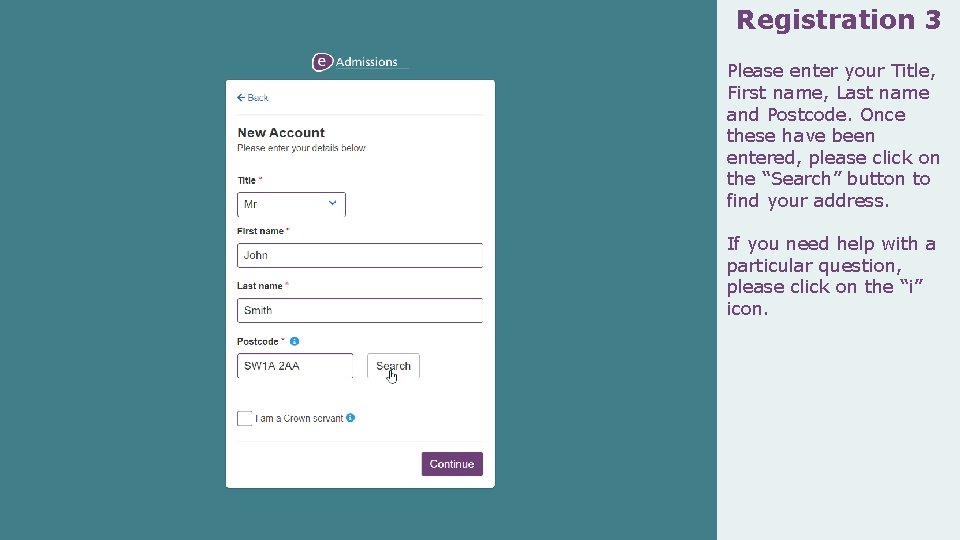This screenshot has width=960, height=540.
Task: Click the New Account heading
Action: pos(281,132)
